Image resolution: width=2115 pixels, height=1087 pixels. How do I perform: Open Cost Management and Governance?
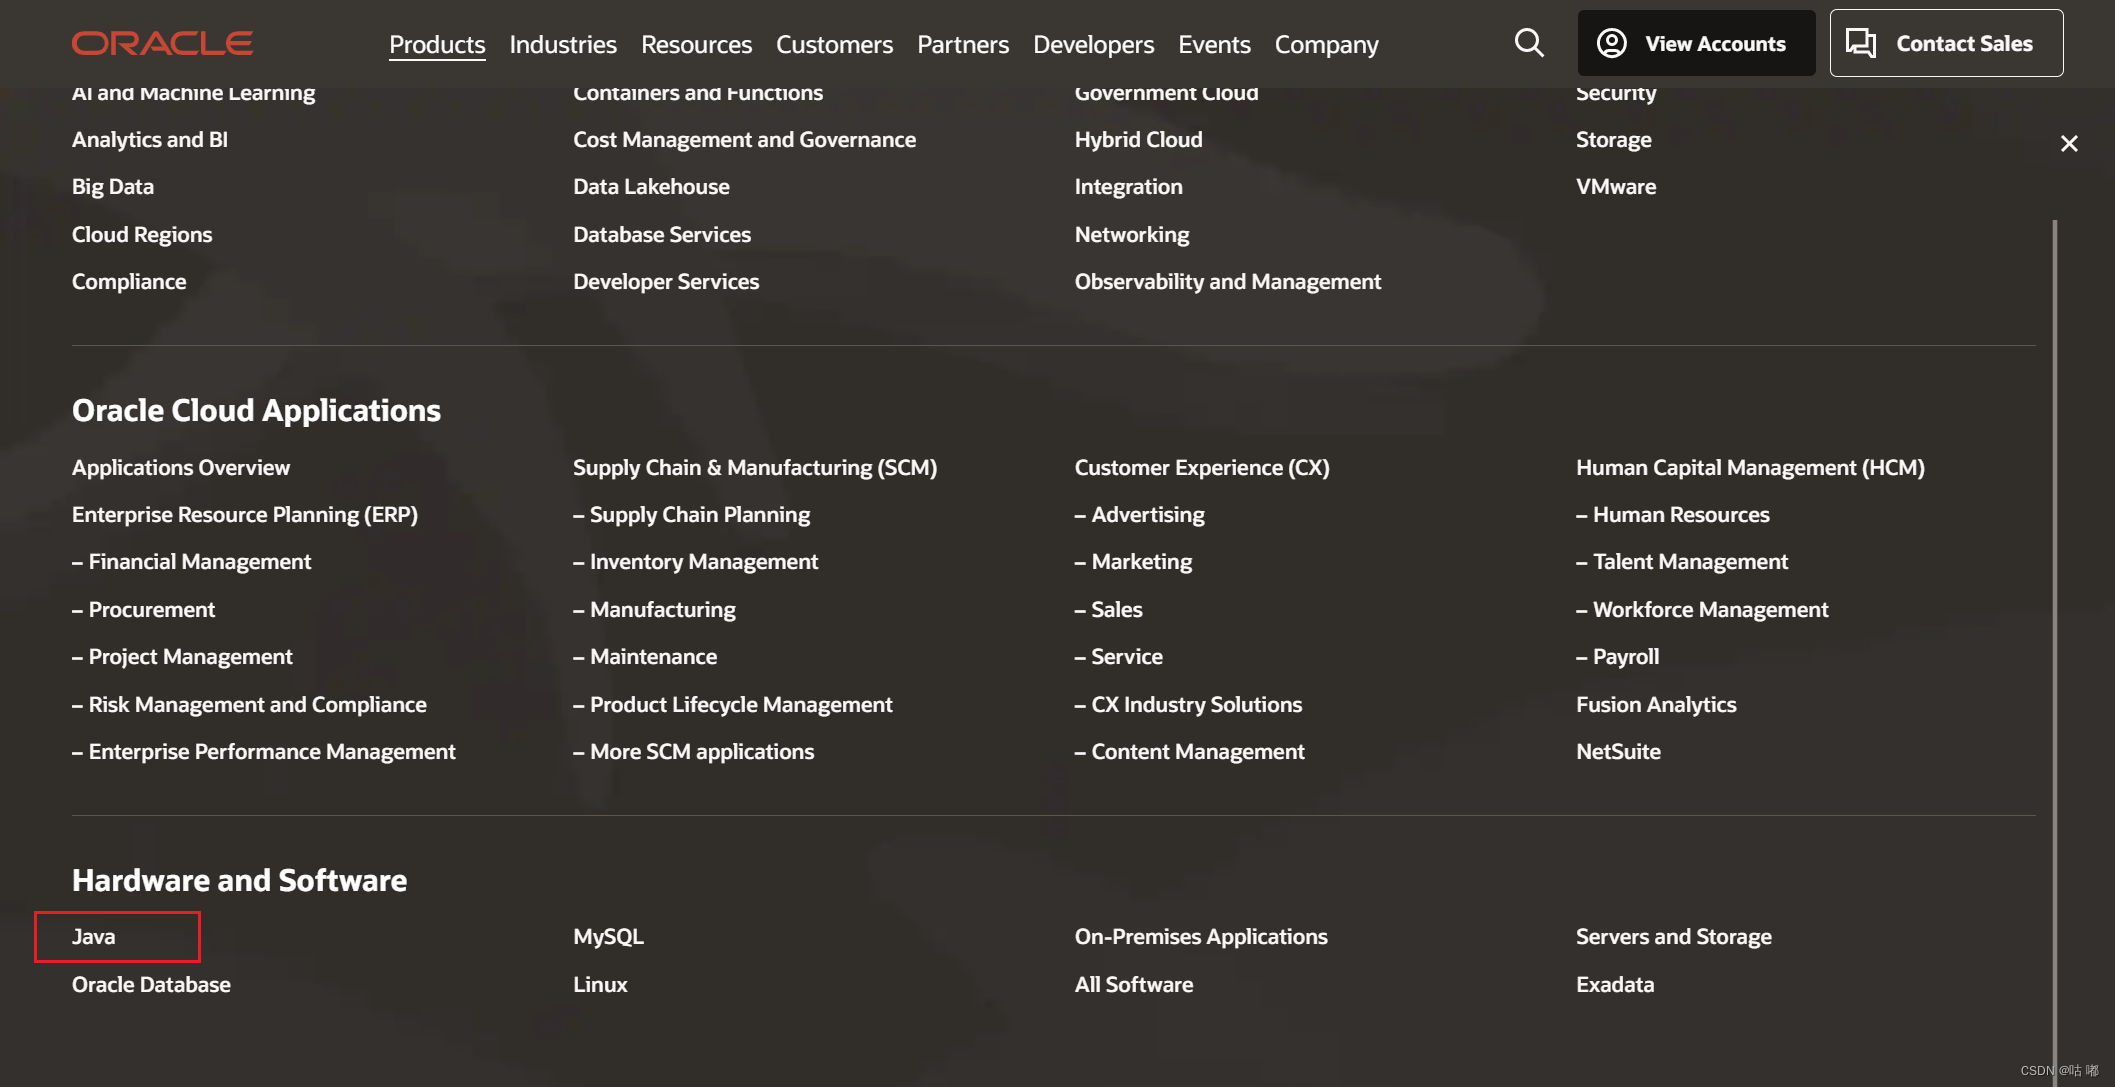(744, 140)
